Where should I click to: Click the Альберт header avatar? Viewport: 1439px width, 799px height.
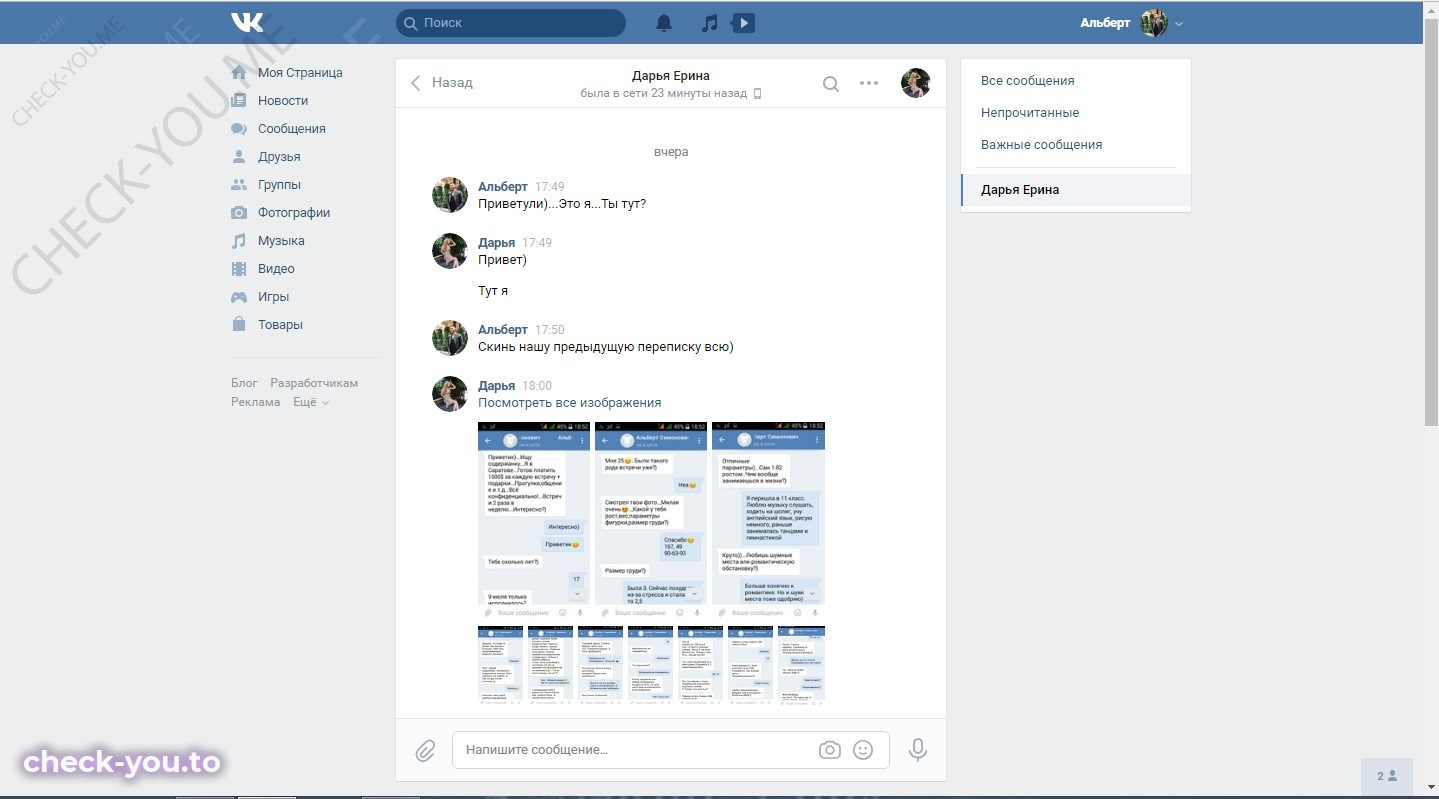1154,23
